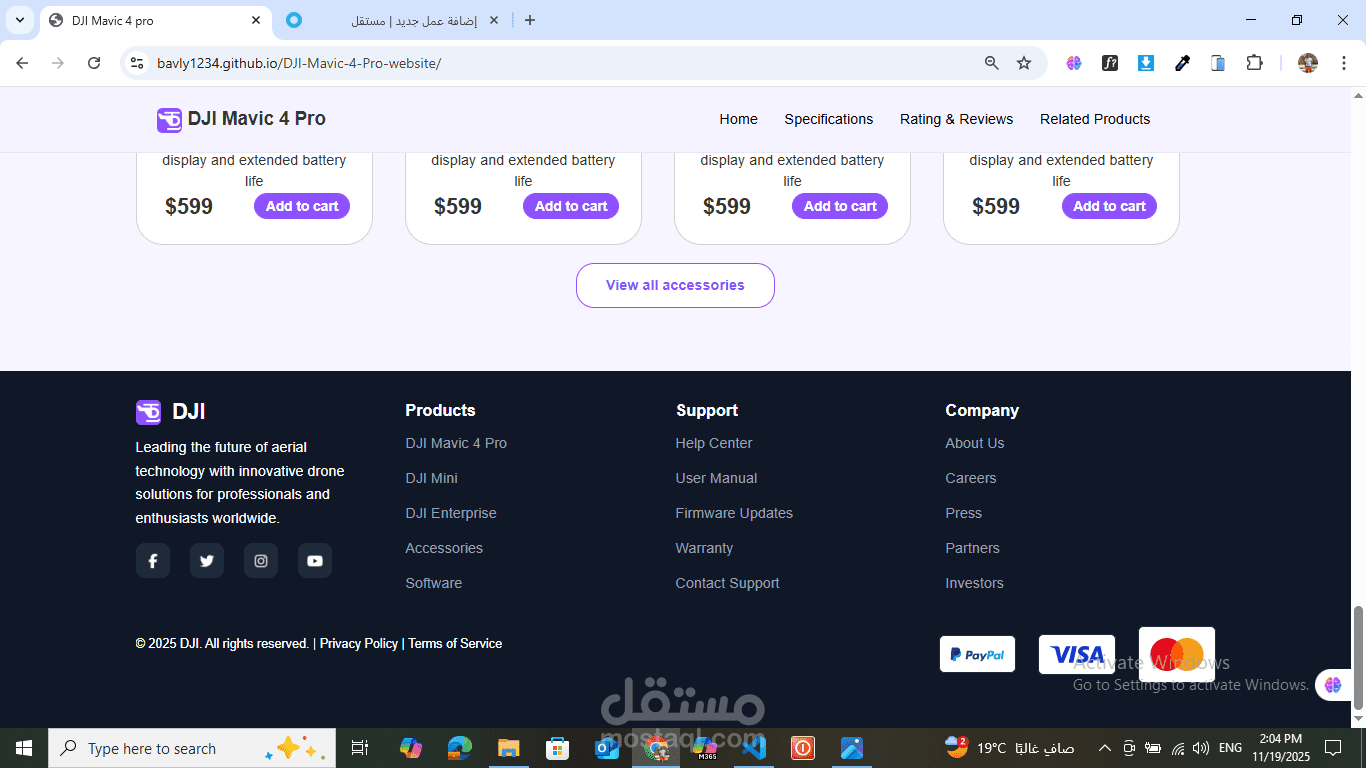The image size is (1366, 768).
Task: Open the Warranty link
Action: point(704,548)
